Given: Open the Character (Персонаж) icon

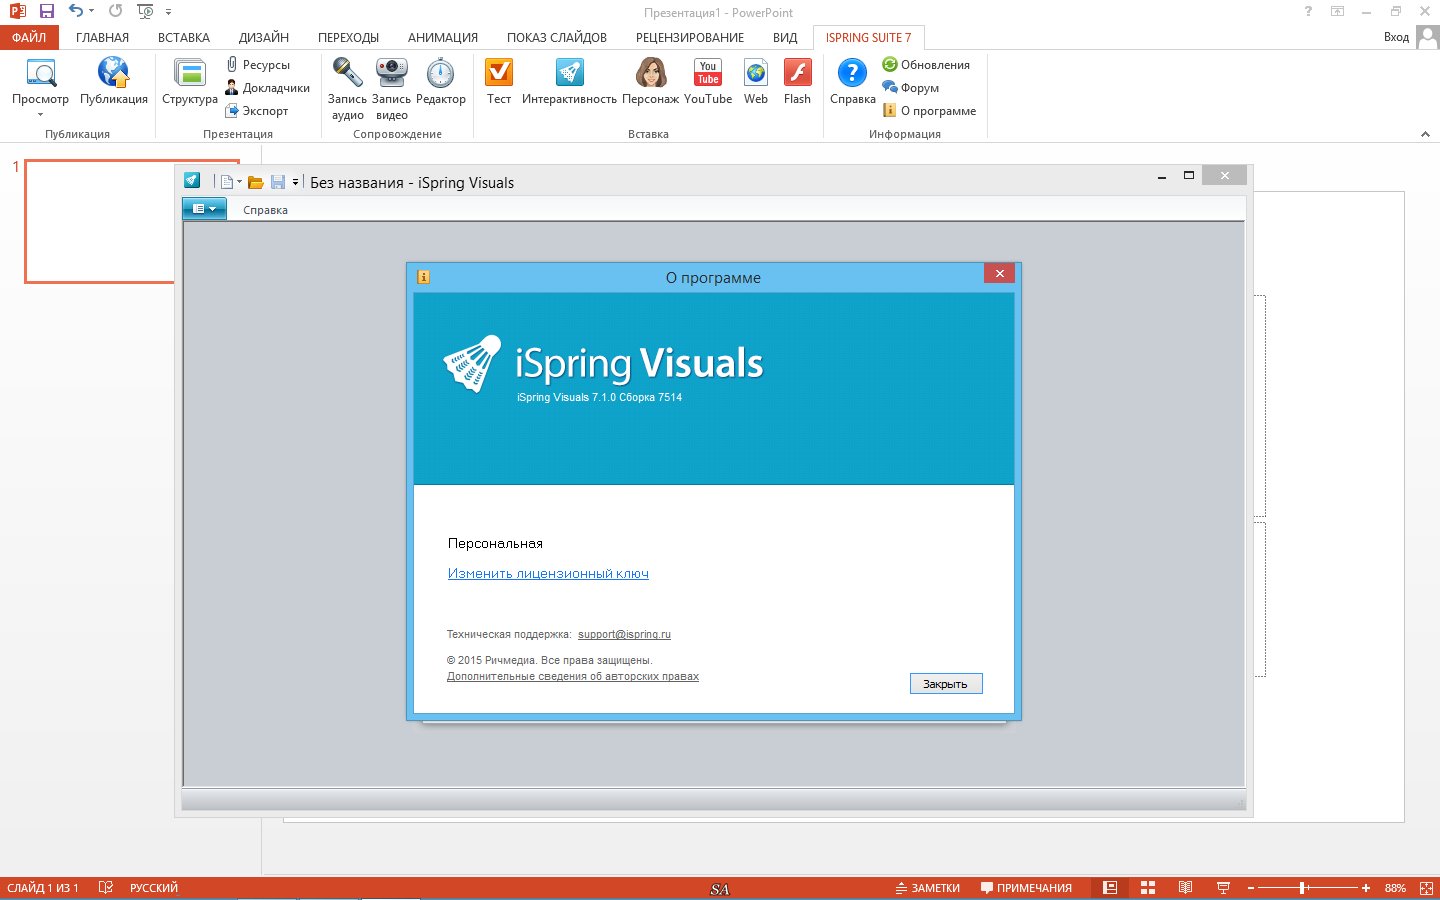Looking at the screenshot, I should coord(650,74).
